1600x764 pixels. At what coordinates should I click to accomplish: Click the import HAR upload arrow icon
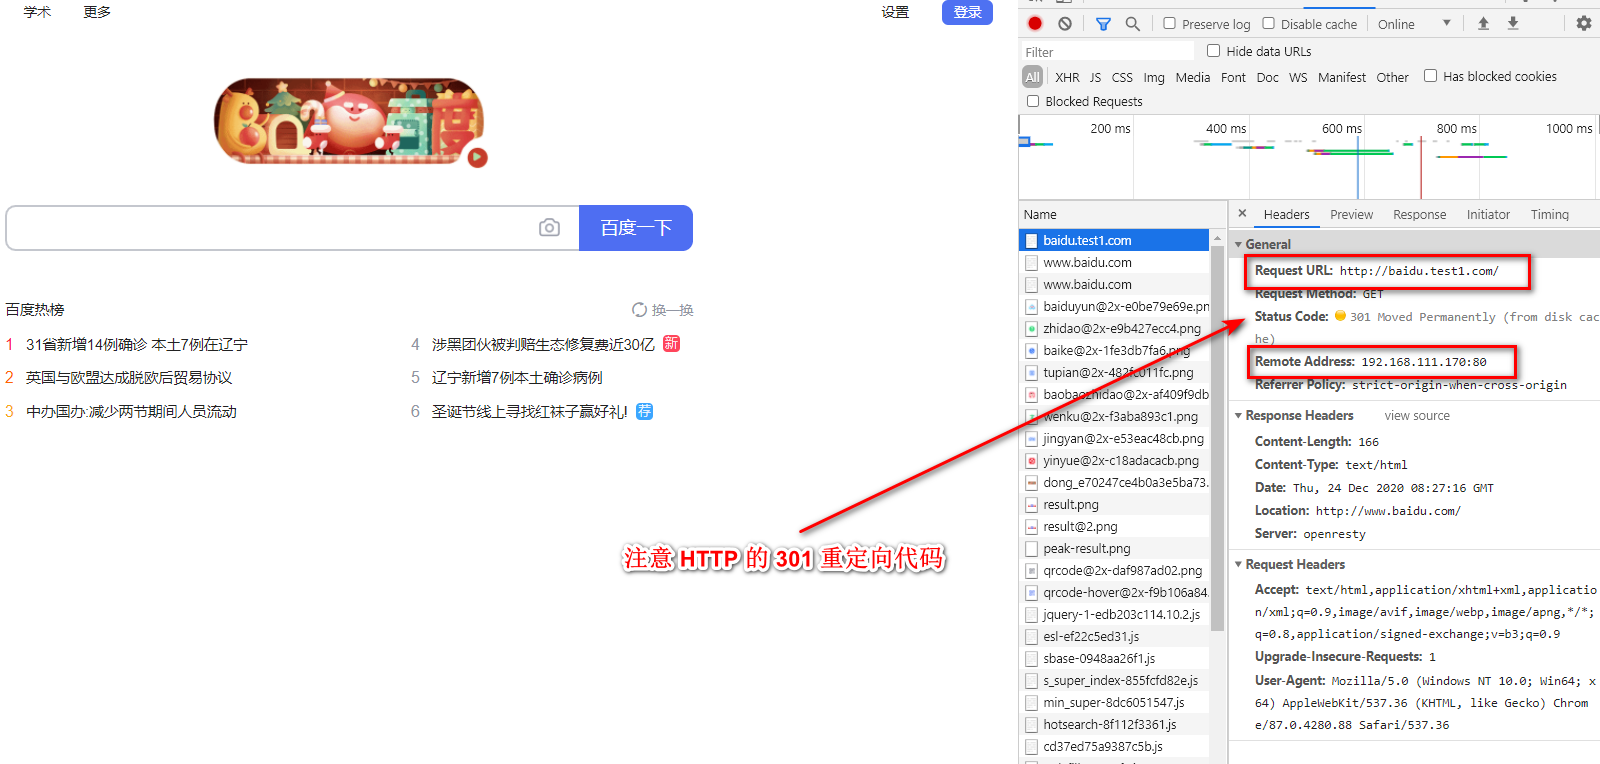pos(1483,23)
